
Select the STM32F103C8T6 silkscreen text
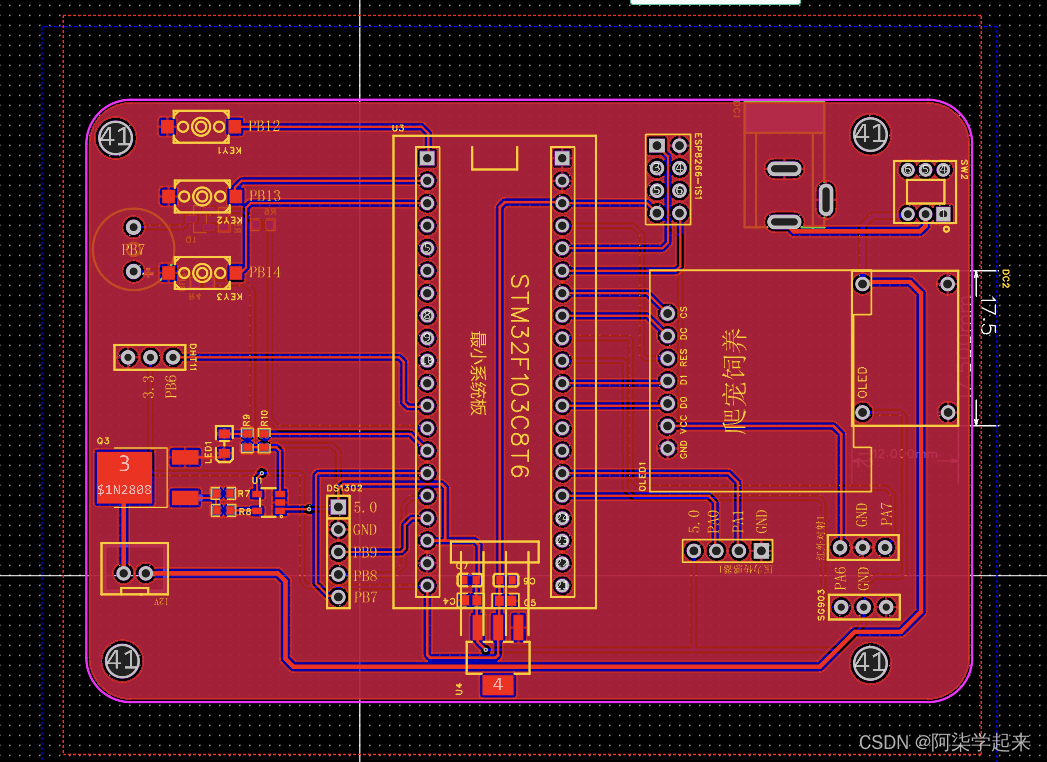pos(521,375)
